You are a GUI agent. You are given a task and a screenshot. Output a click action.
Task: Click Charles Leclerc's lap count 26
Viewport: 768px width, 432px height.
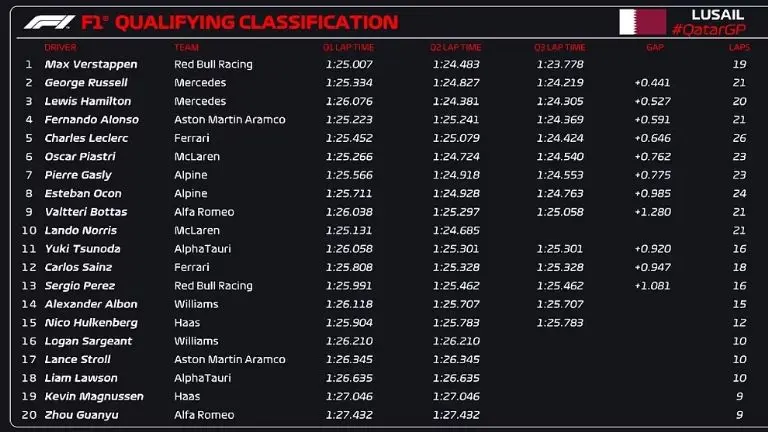coord(739,138)
